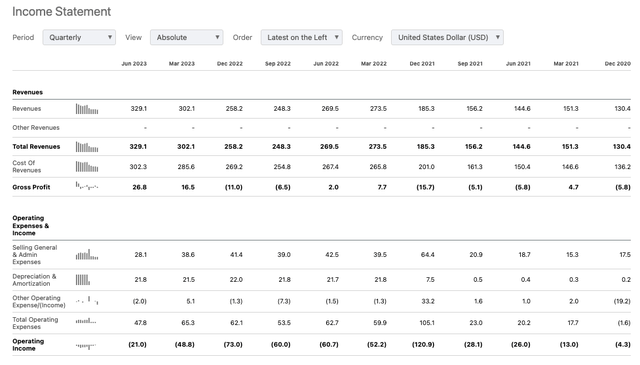
Task: Click the Other Revenues row label
Action: pos(36,127)
